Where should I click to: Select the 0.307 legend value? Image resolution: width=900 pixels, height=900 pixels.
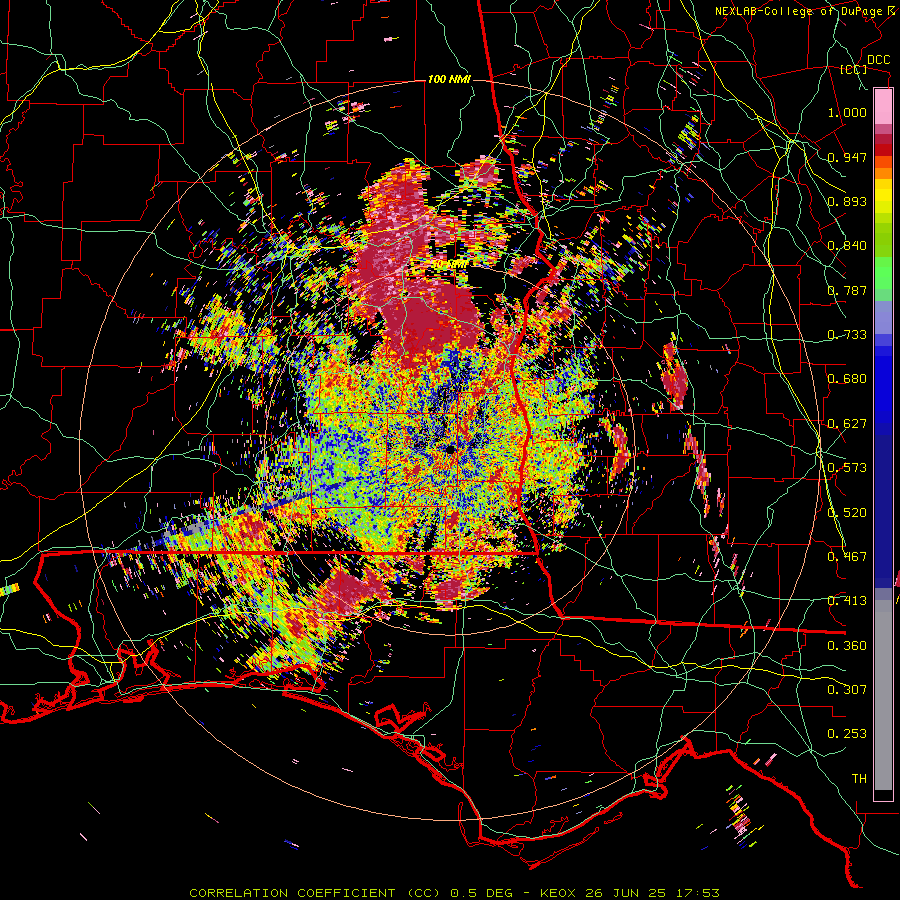click(x=847, y=690)
